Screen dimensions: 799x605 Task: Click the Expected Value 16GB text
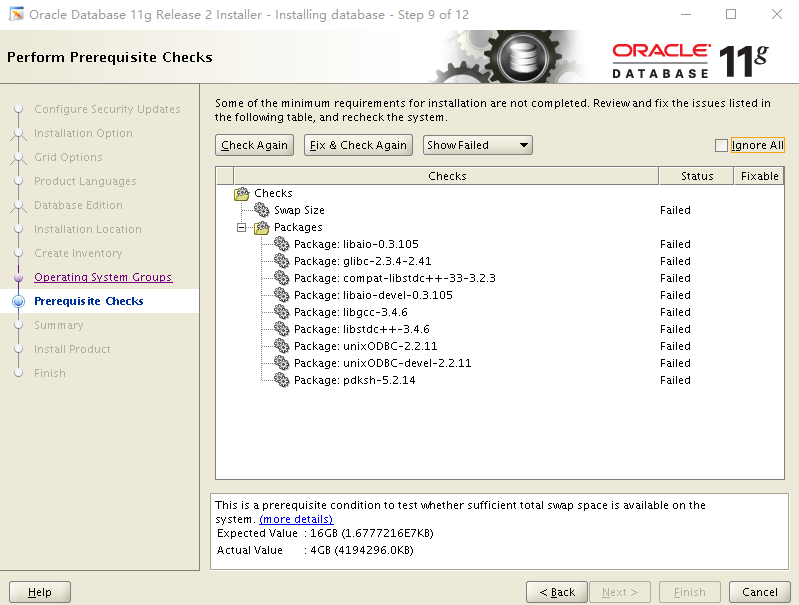coord(325,533)
